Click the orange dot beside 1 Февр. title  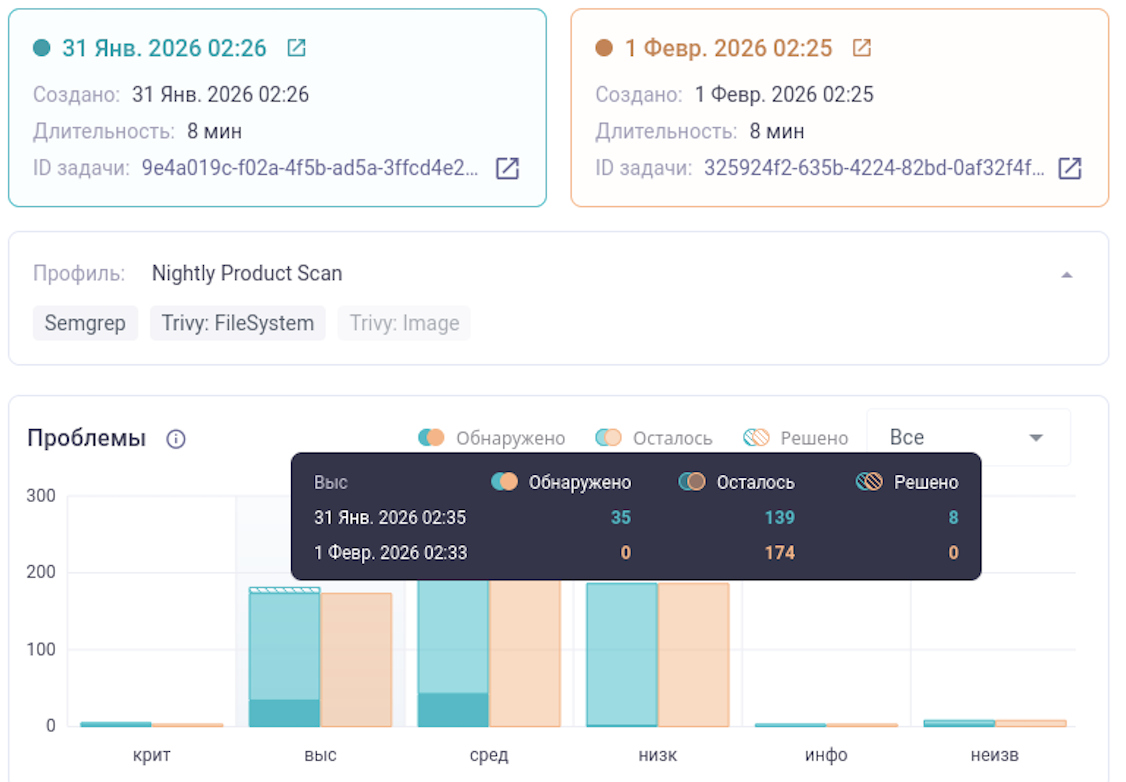point(603,48)
